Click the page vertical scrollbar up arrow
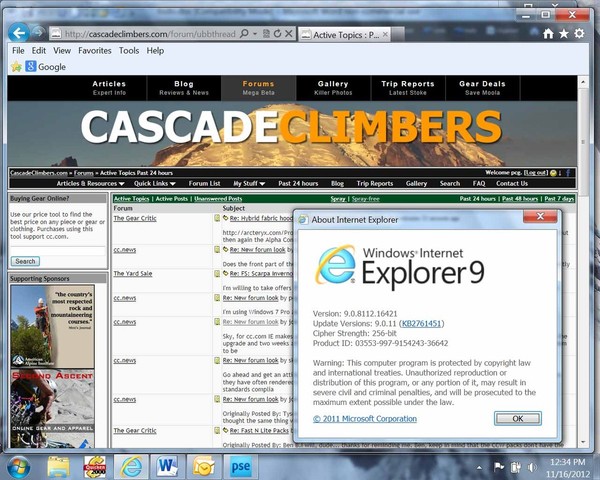Screen dimensions: 600x480 pos(583,82)
